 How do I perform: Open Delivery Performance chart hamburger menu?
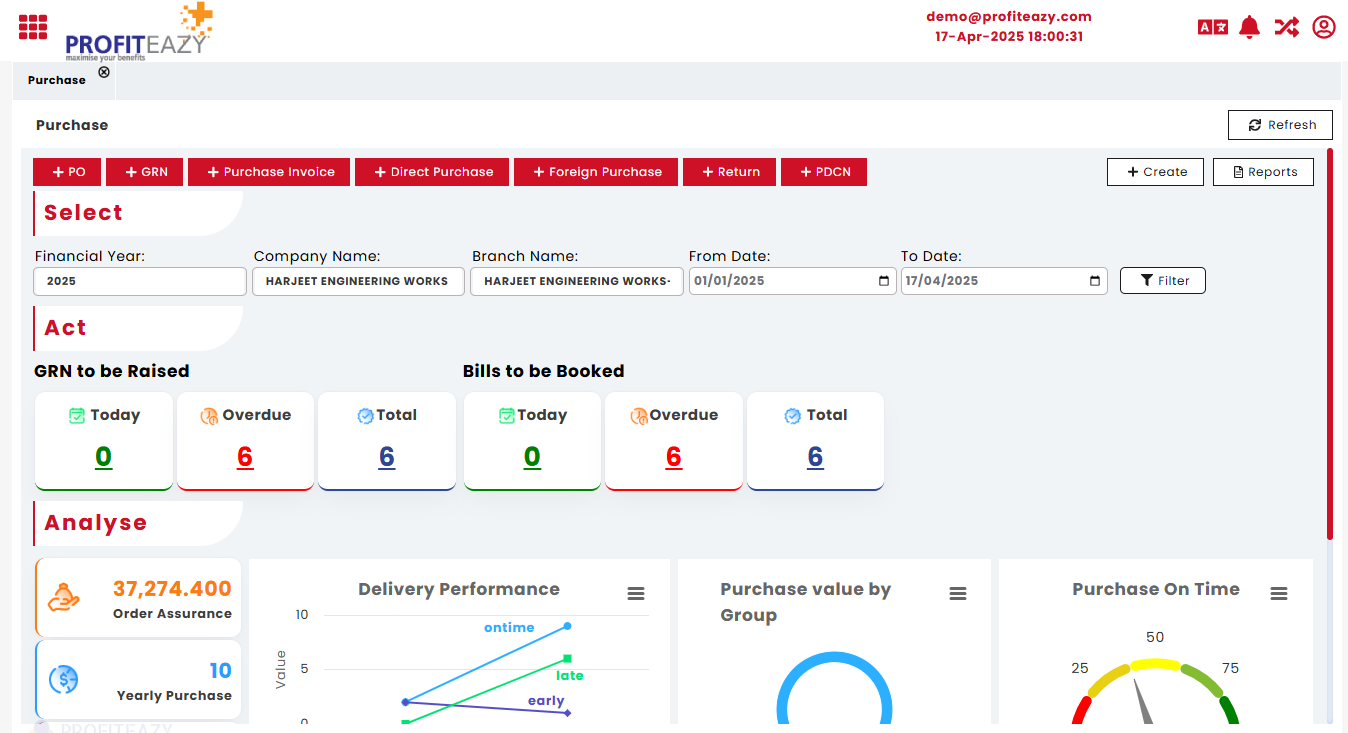coord(636,594)
